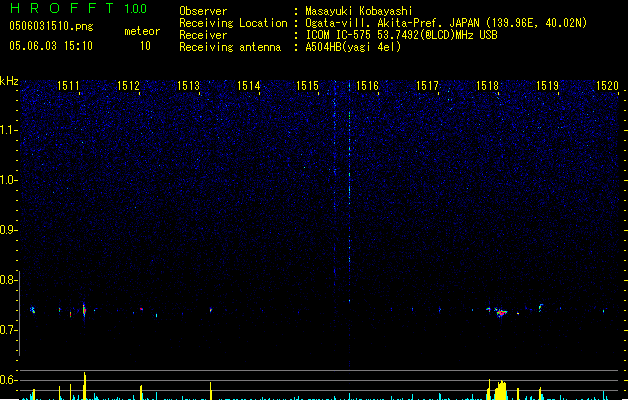Click the 0.7 kHz frequency axis label
This screenshot has height=400, width=629.
[8, 330]
